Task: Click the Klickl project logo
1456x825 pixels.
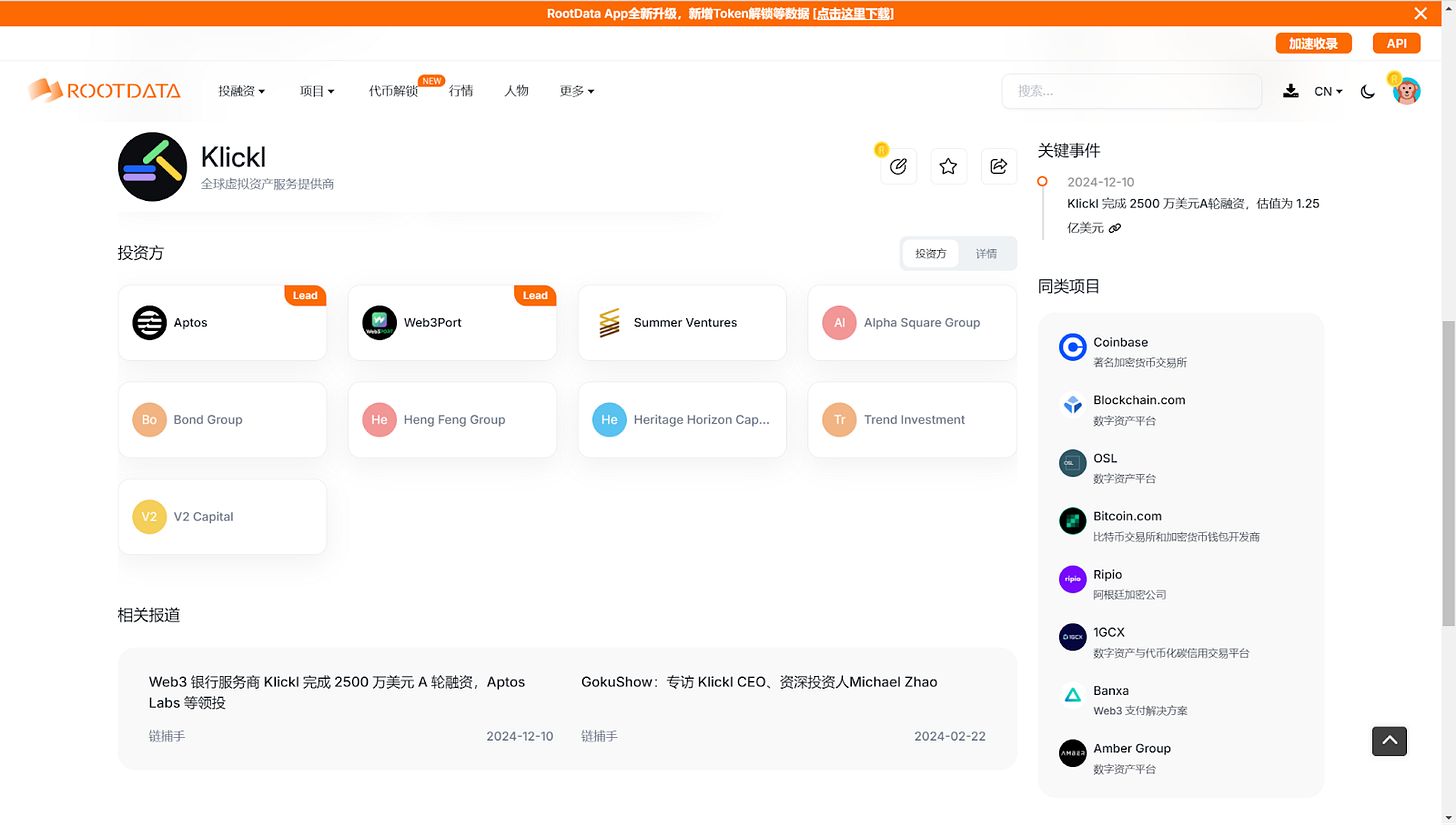Action: click(x=152, y=167)
